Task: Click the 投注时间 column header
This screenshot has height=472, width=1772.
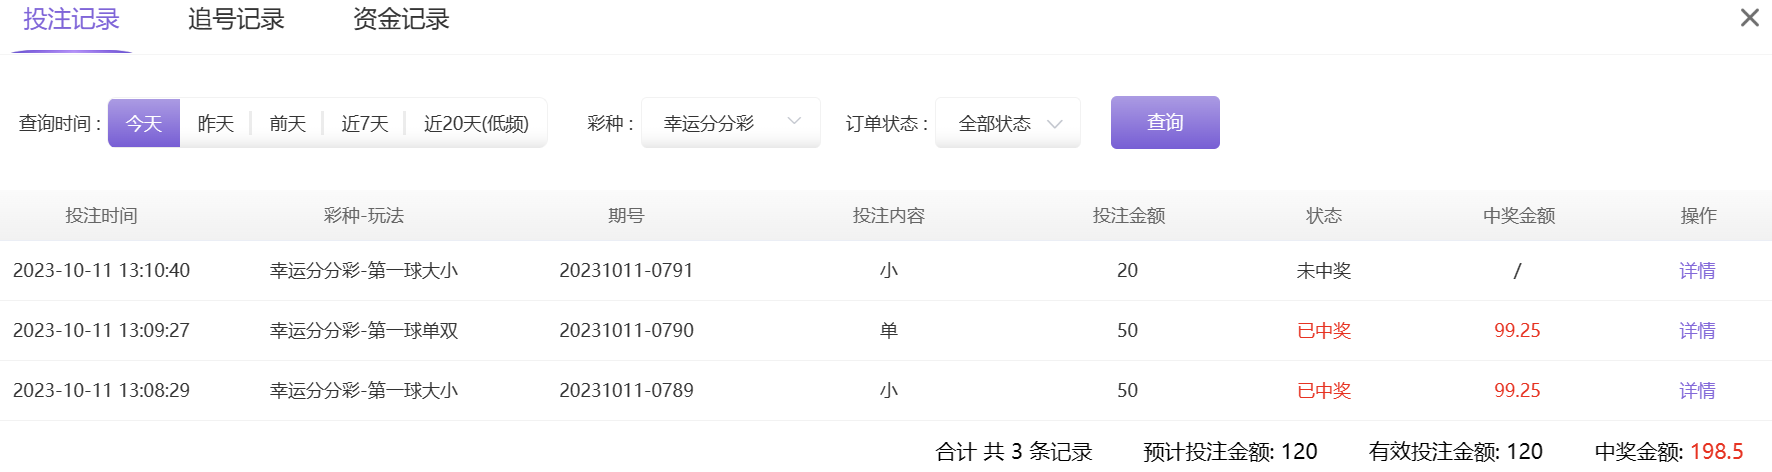Action: 101,216
